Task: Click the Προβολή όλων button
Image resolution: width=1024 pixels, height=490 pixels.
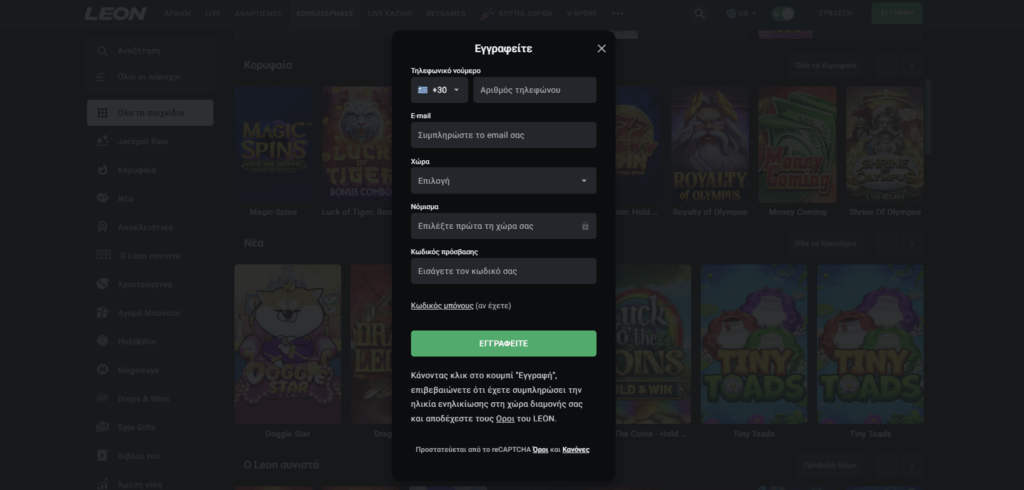Action: [830, 465]
